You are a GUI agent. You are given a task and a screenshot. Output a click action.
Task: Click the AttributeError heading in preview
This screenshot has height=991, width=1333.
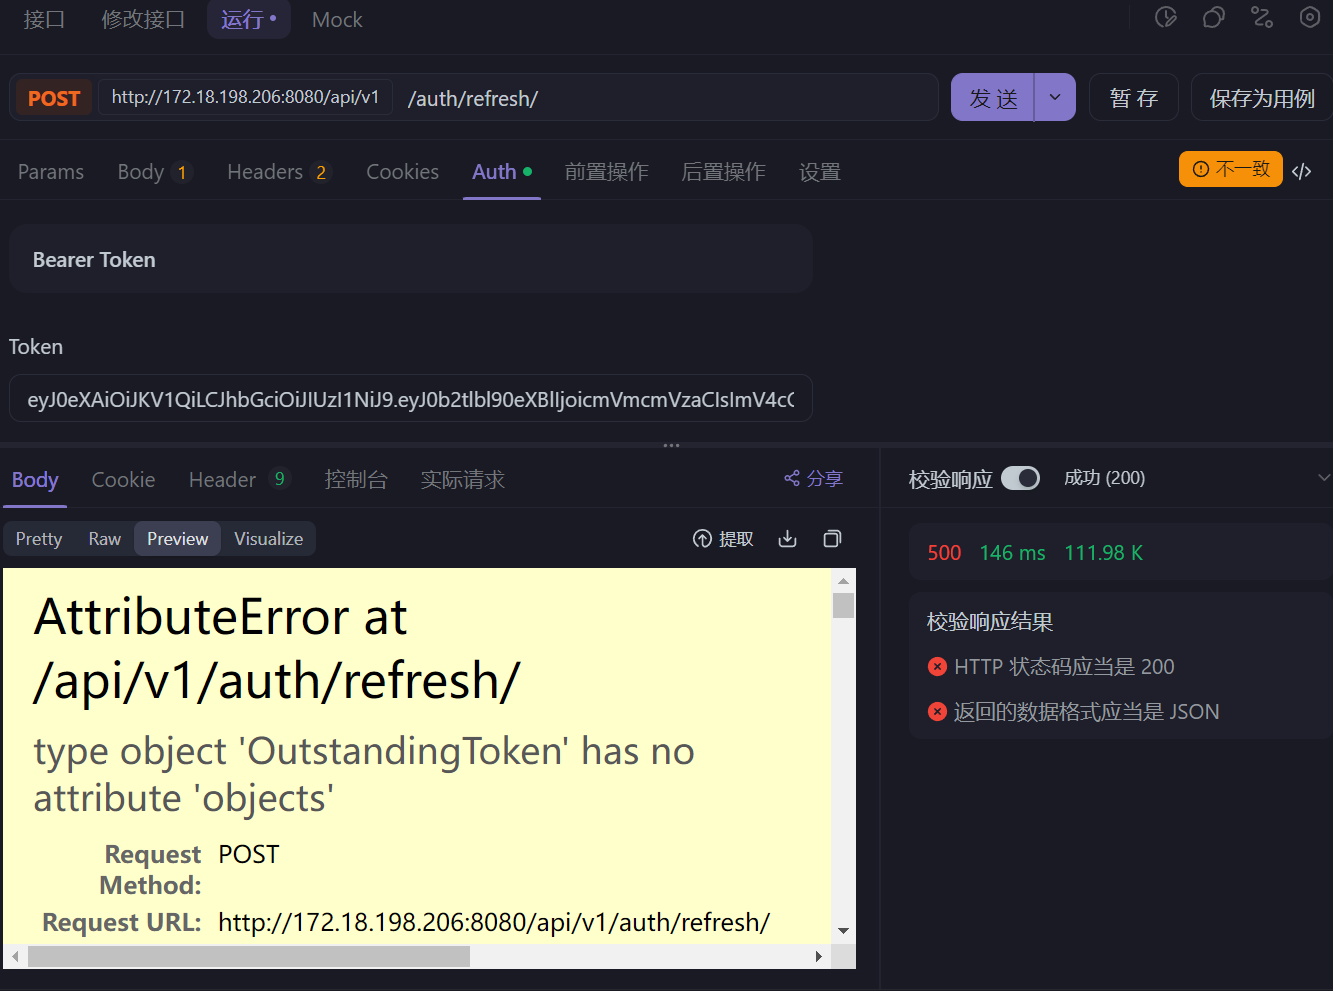click(x=277, y=648)
